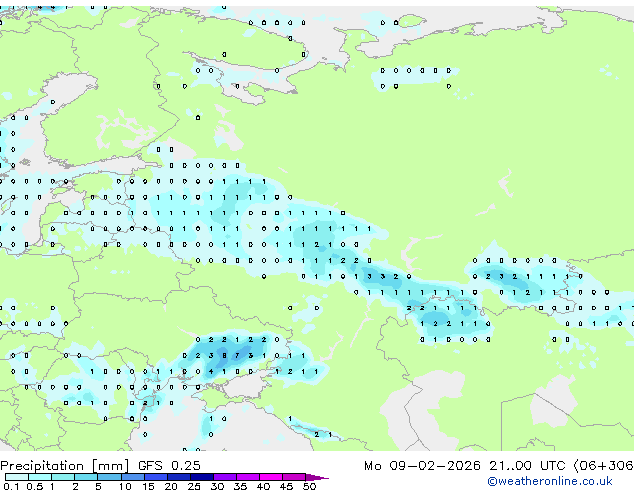
Task: Pick the 2–5 mm legend swatch
Action: (86, 477)
